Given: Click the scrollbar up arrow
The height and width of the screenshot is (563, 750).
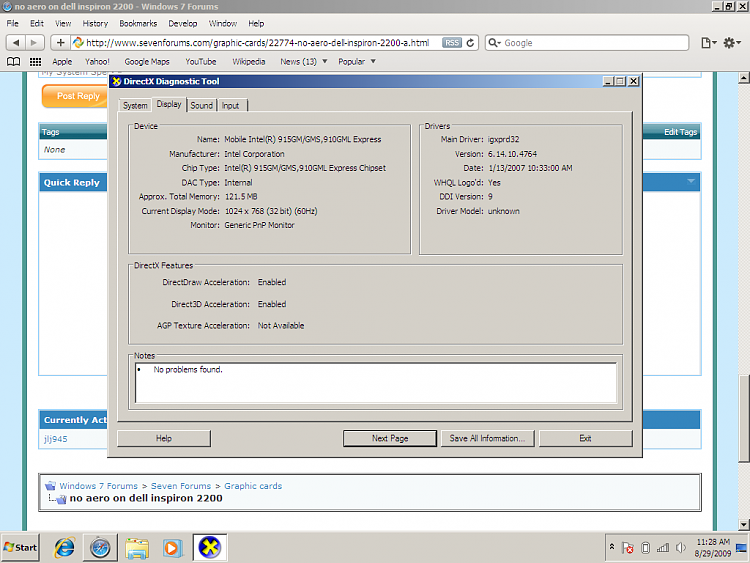Looking at the screenshot, I should 743,77.
